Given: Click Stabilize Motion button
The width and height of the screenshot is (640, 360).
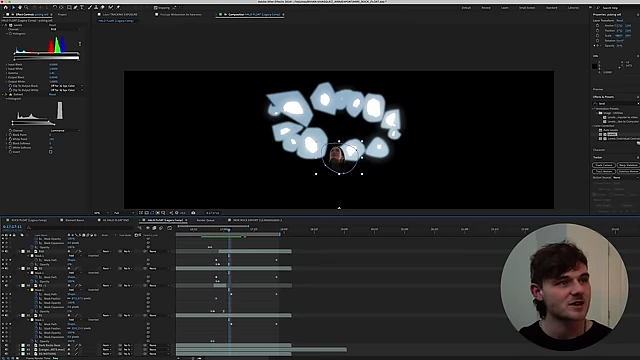Looking at the screenshot, I should [x=628, y=171].
